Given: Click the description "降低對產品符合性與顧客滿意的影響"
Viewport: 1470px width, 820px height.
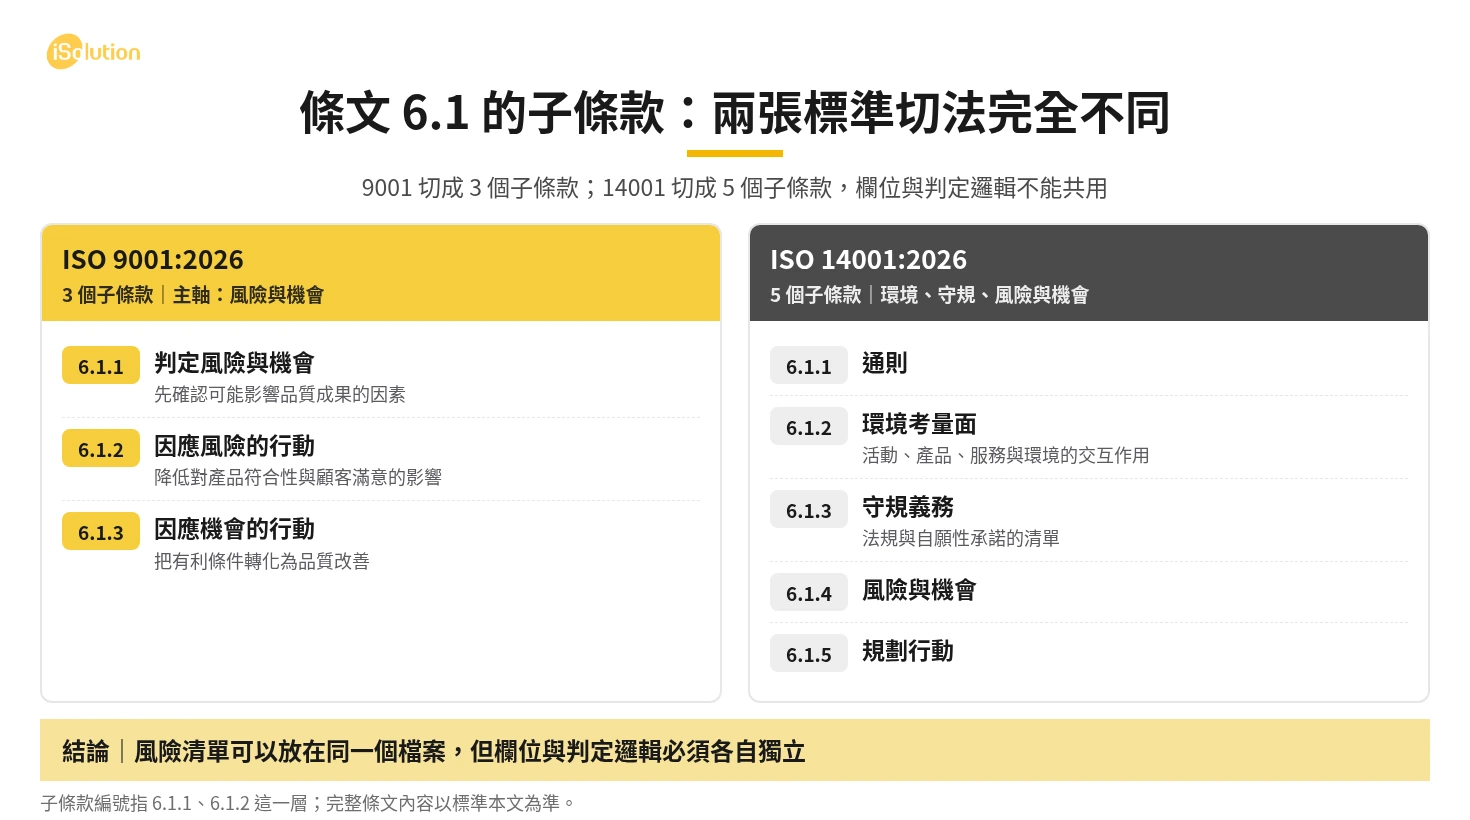Looking at the screenshot, I should click(298, 478).
